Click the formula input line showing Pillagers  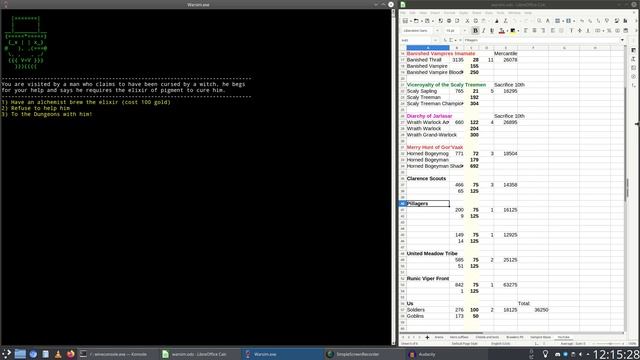541,40
